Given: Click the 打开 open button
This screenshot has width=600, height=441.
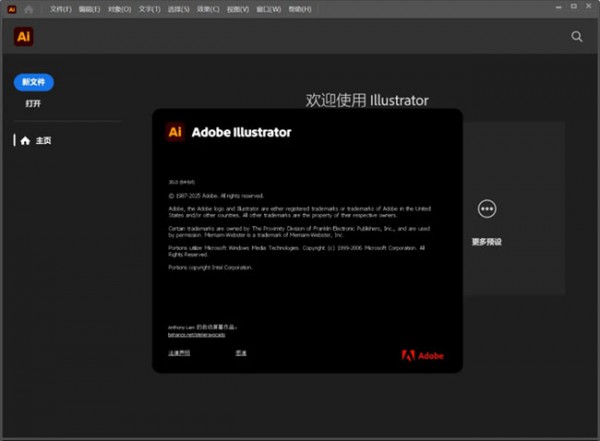Looking at the screenshot, I should [x=33, y=103].
